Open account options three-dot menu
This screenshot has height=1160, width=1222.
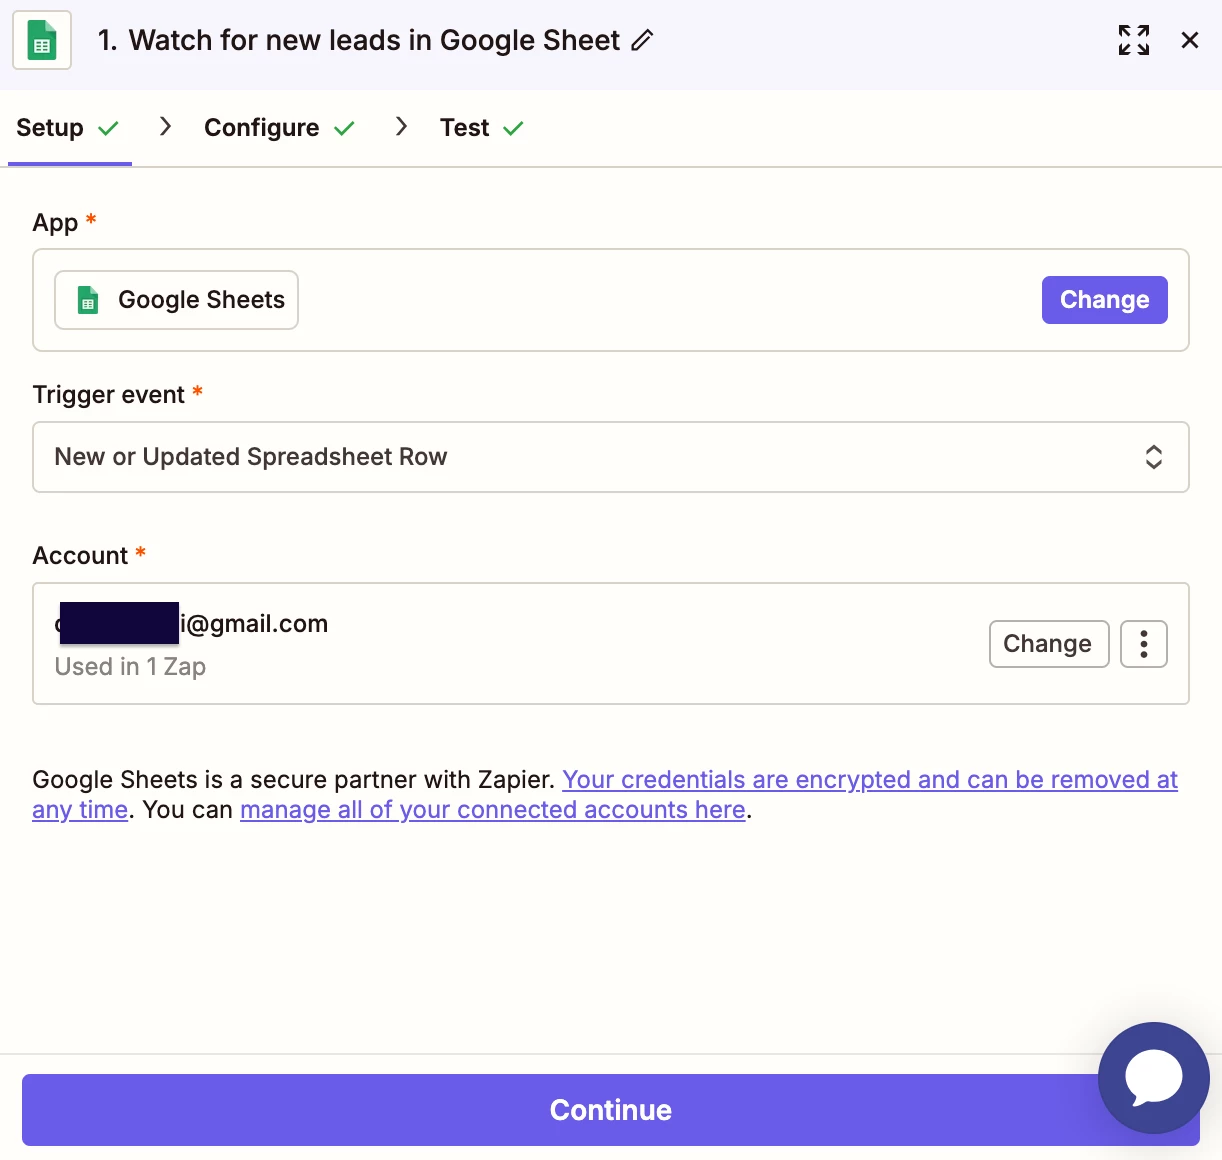[1144, 644]
